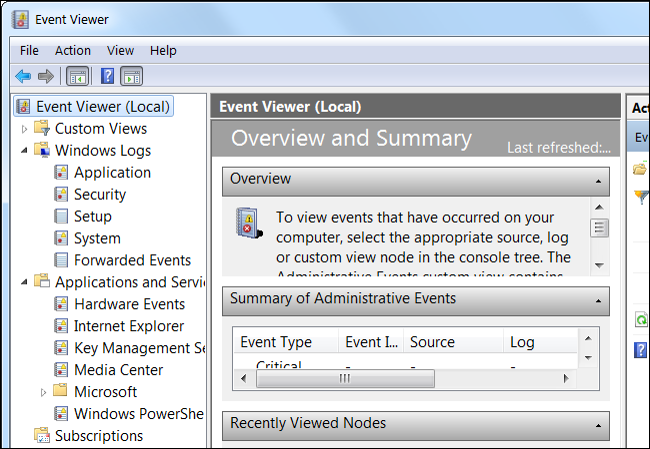The image size is (650, 449).
Task: Collapse the Windows Logs node
Action: click(x=25, y=150)
